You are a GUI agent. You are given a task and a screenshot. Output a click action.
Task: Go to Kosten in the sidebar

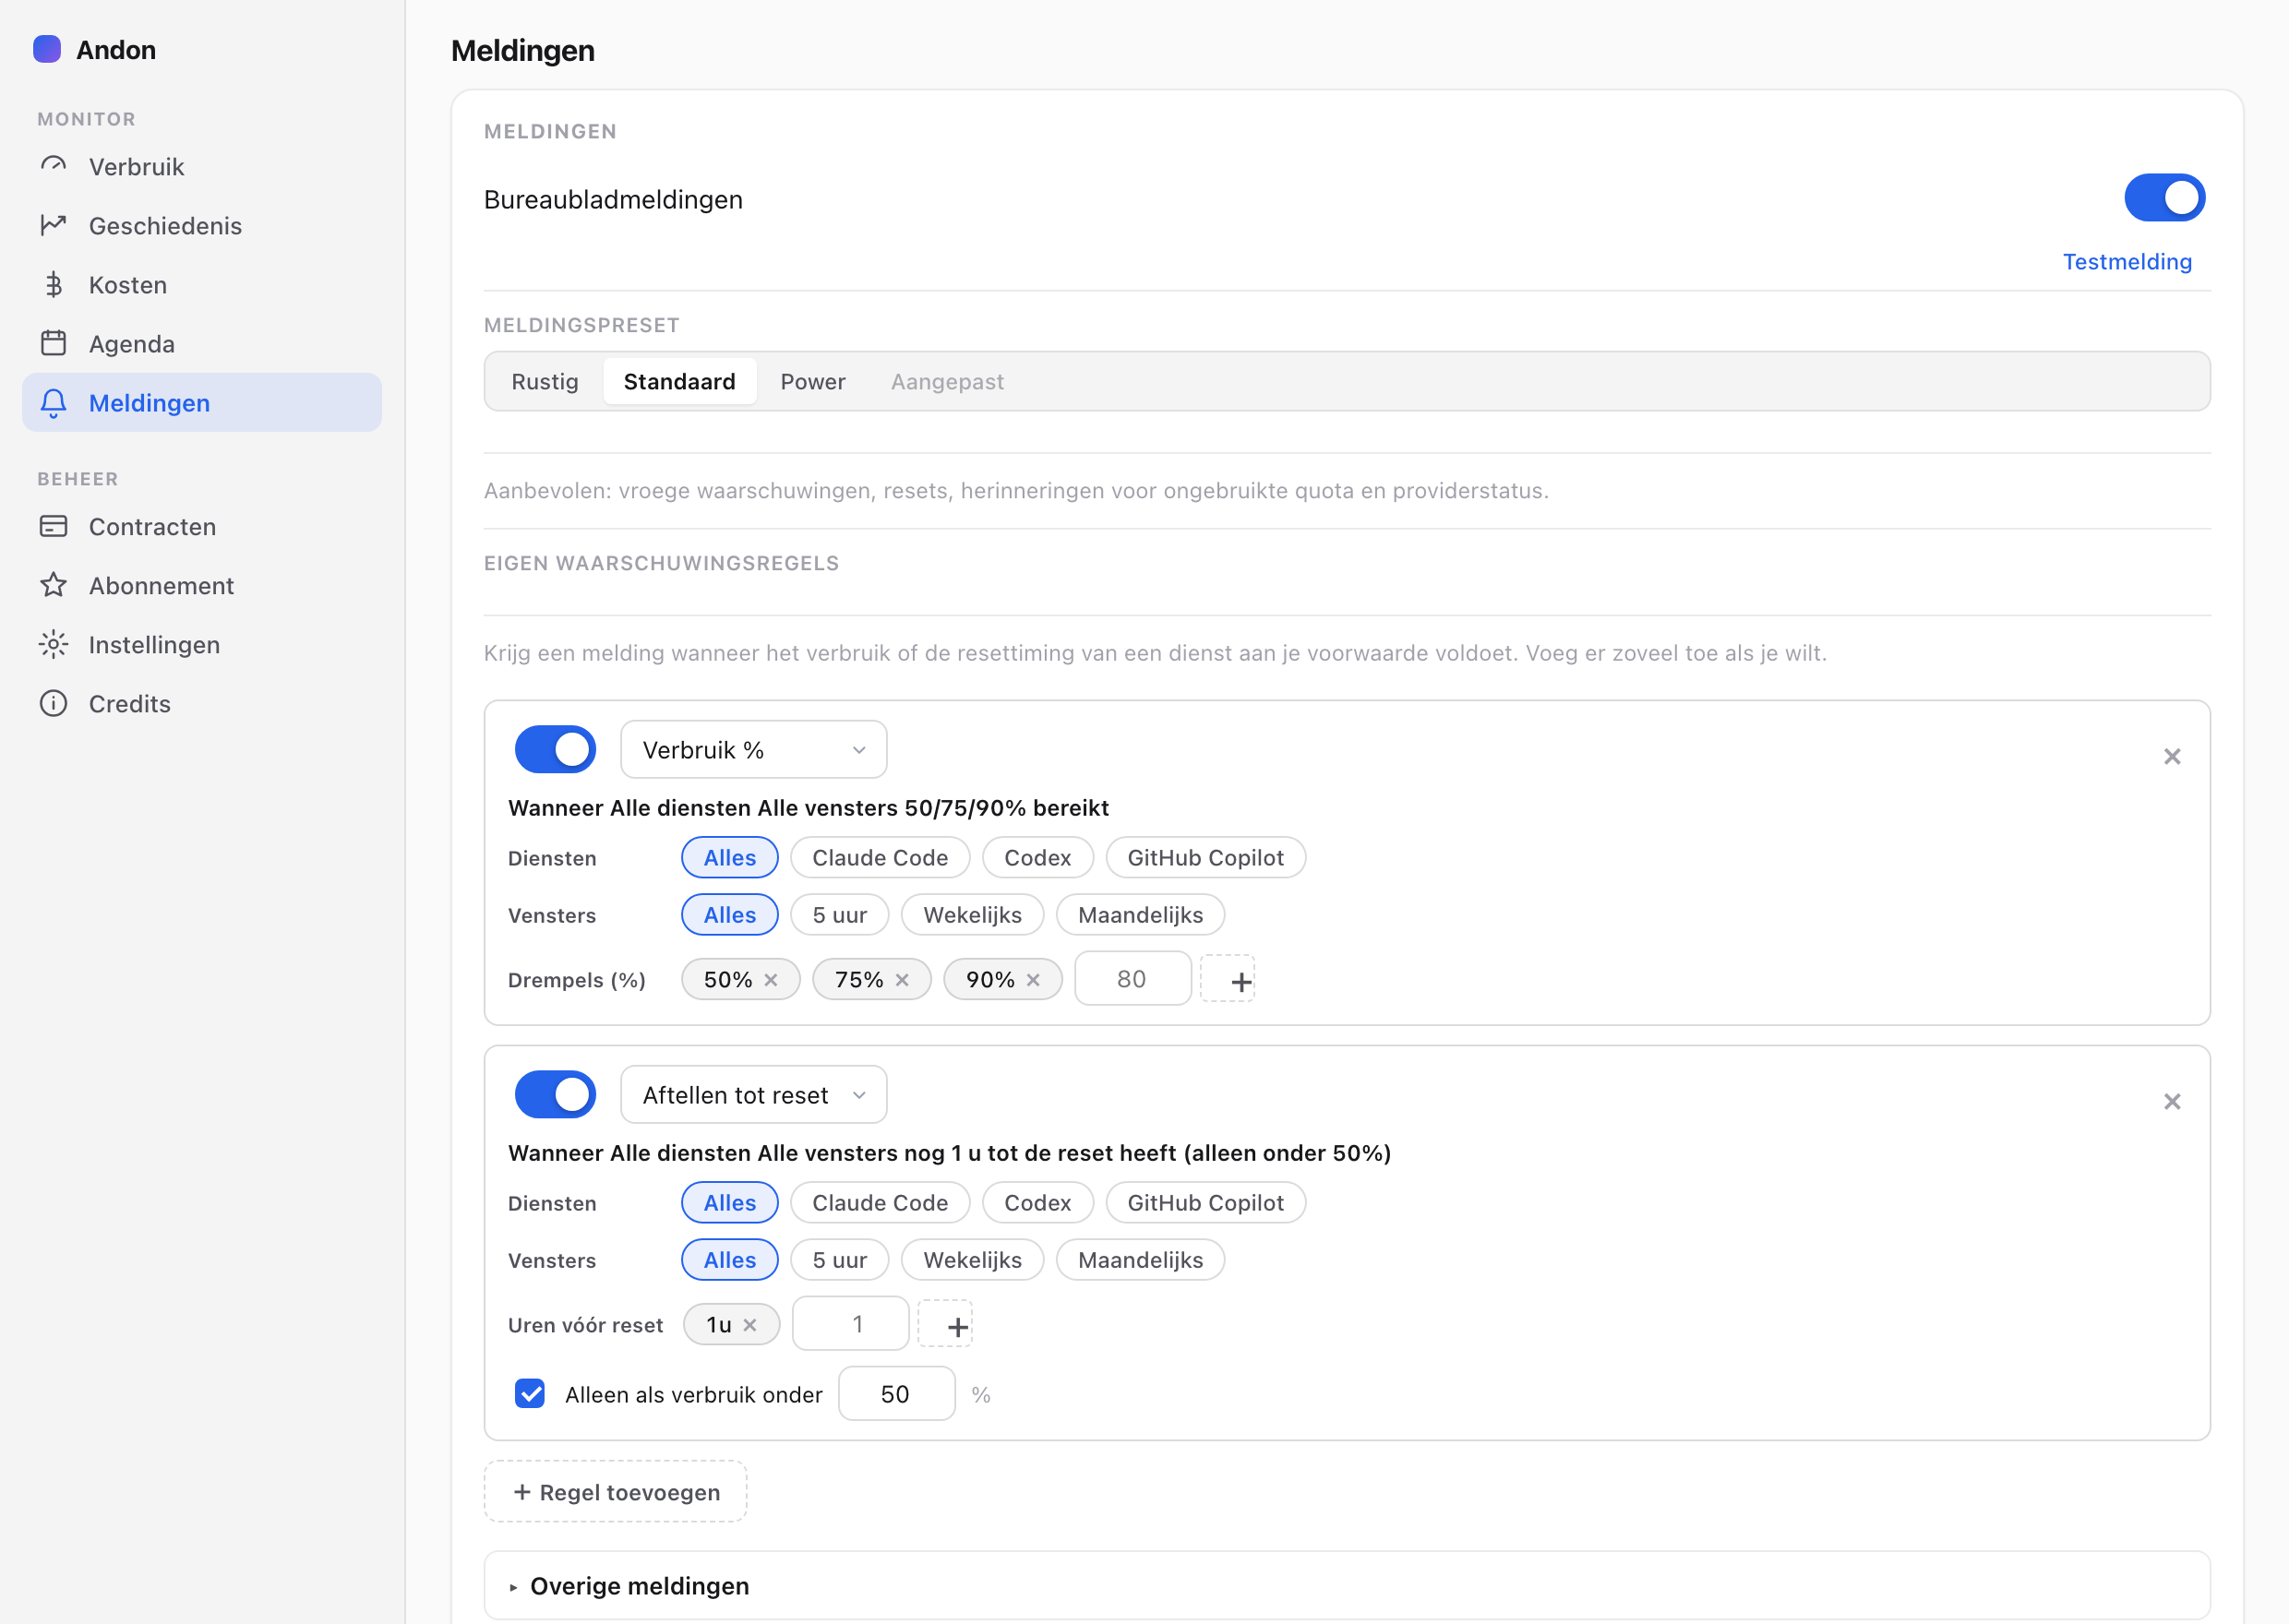[202, 284]
